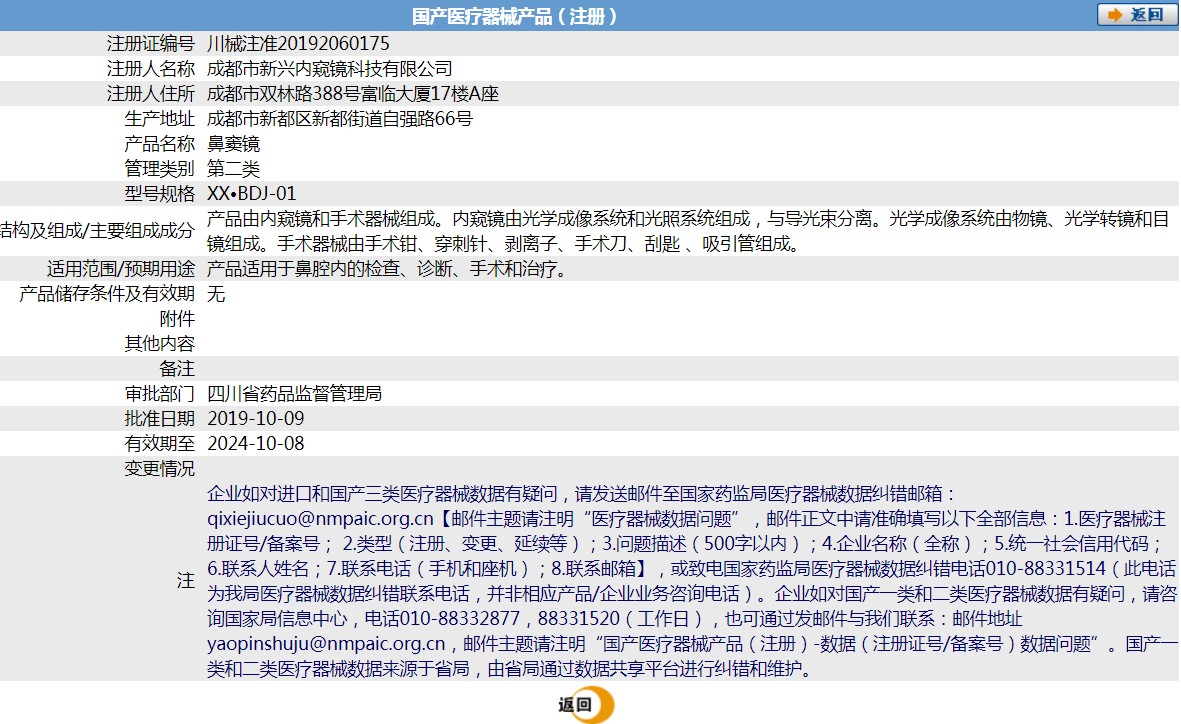Click the 备注 label

click(177, 368)
